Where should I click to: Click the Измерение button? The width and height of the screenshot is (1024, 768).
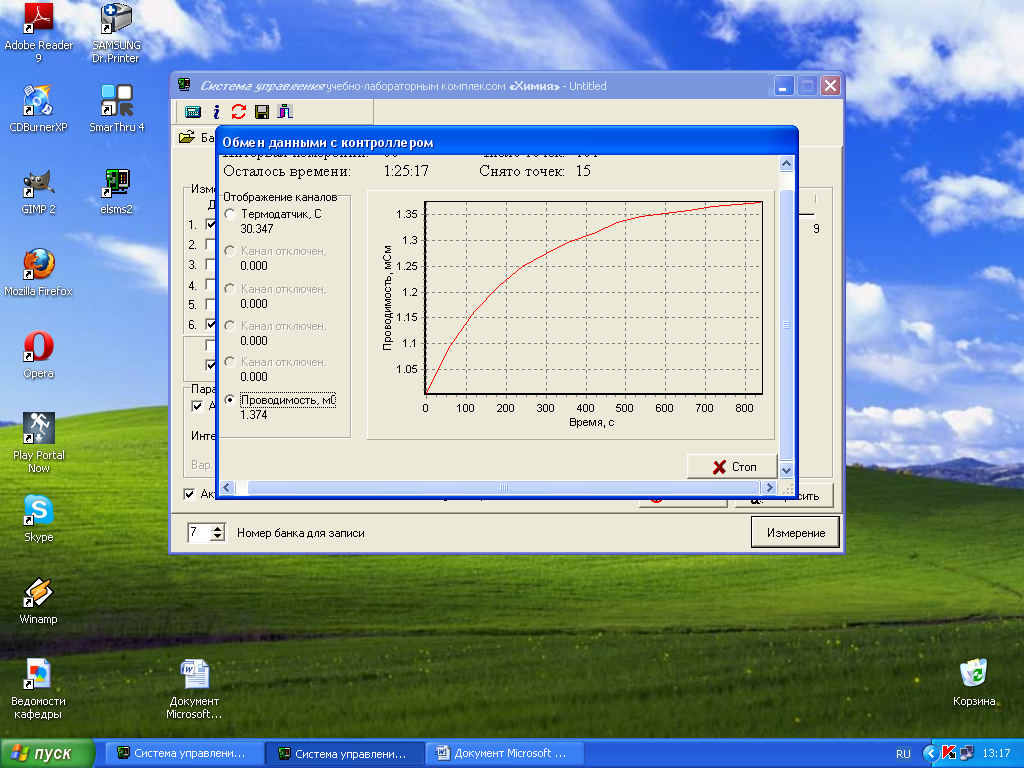tap(795, 532)
